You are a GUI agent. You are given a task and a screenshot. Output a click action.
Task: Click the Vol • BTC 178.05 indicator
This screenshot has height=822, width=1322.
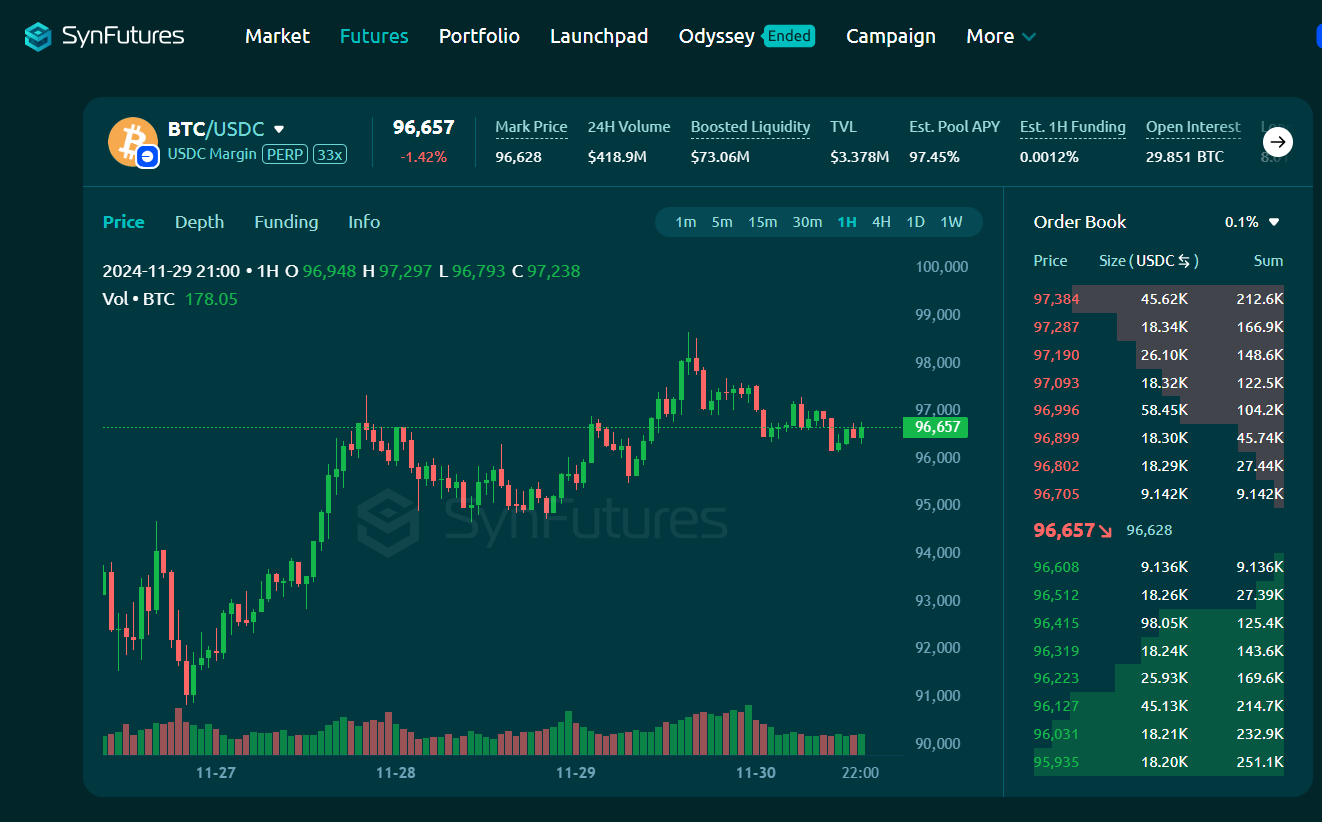(x=170, y=299)
